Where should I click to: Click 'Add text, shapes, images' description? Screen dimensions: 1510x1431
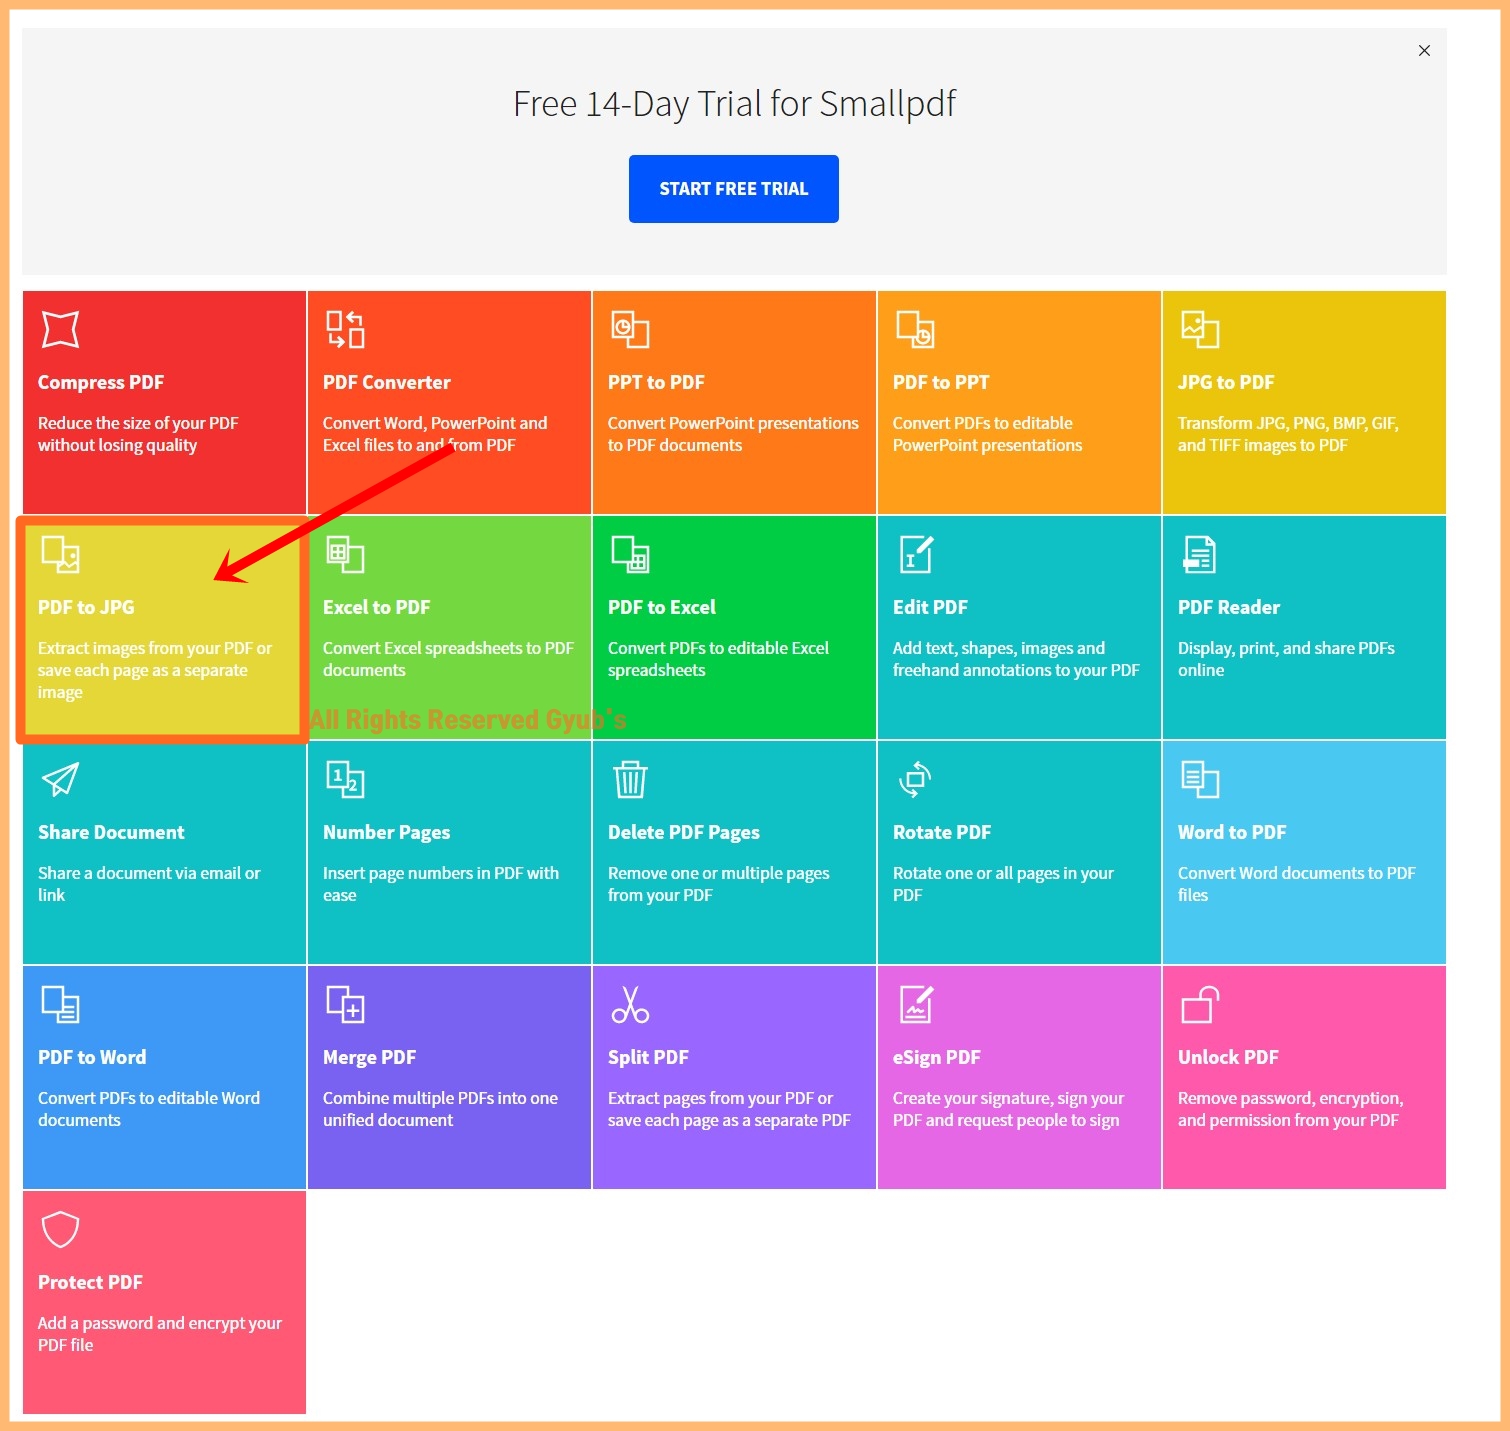coord(1016,659)
